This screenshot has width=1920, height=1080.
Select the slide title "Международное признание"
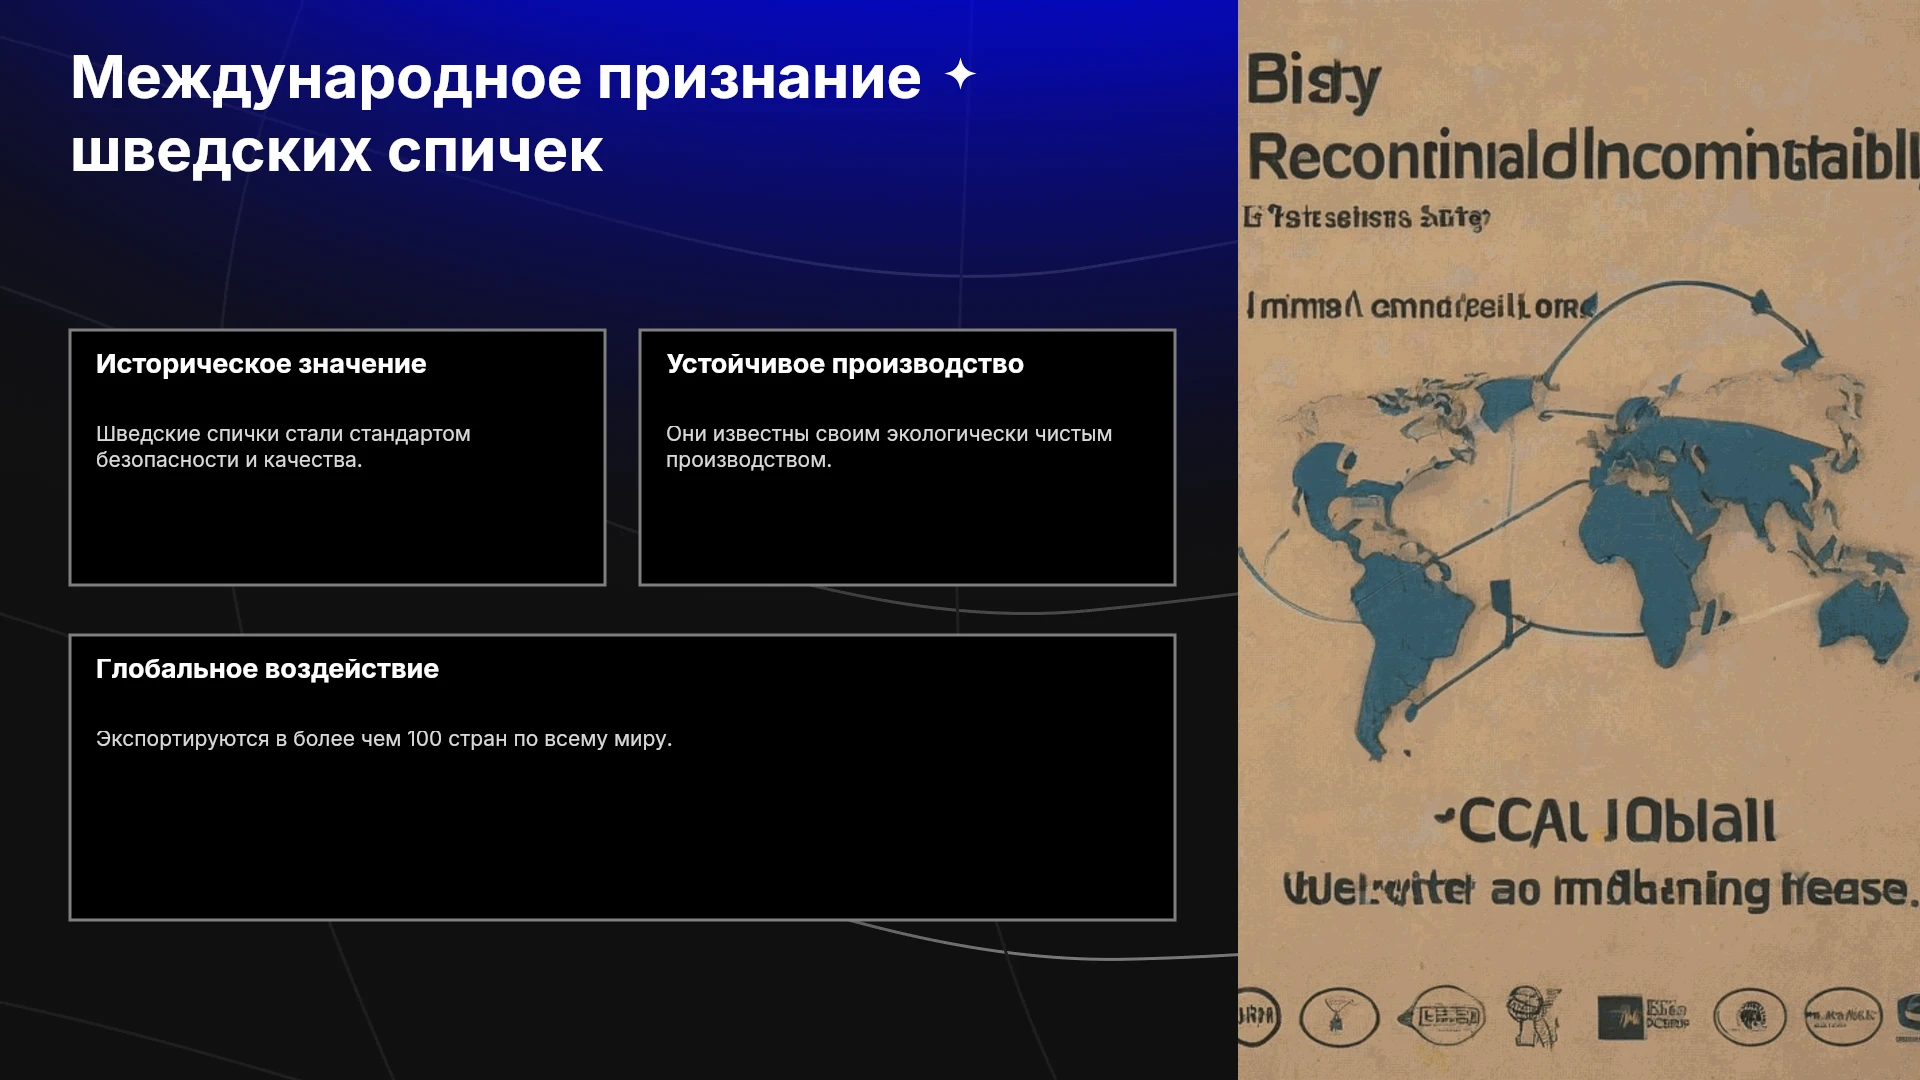496,78
